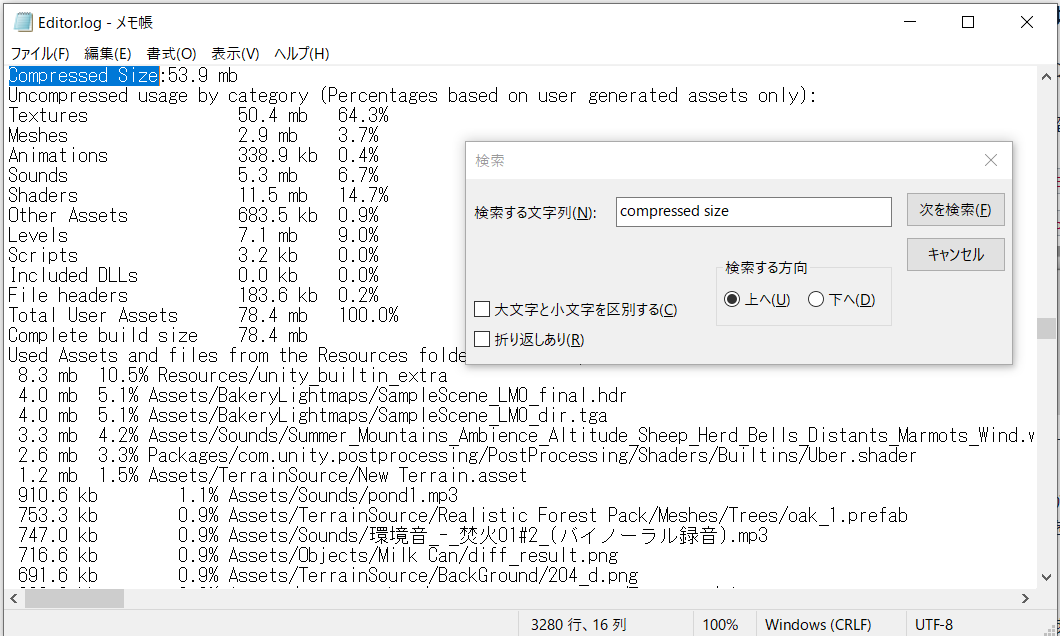Screen dimensions: 1060x636
Task: Click the horizontal scrollbar right arrow
Action: [1026, 598]
